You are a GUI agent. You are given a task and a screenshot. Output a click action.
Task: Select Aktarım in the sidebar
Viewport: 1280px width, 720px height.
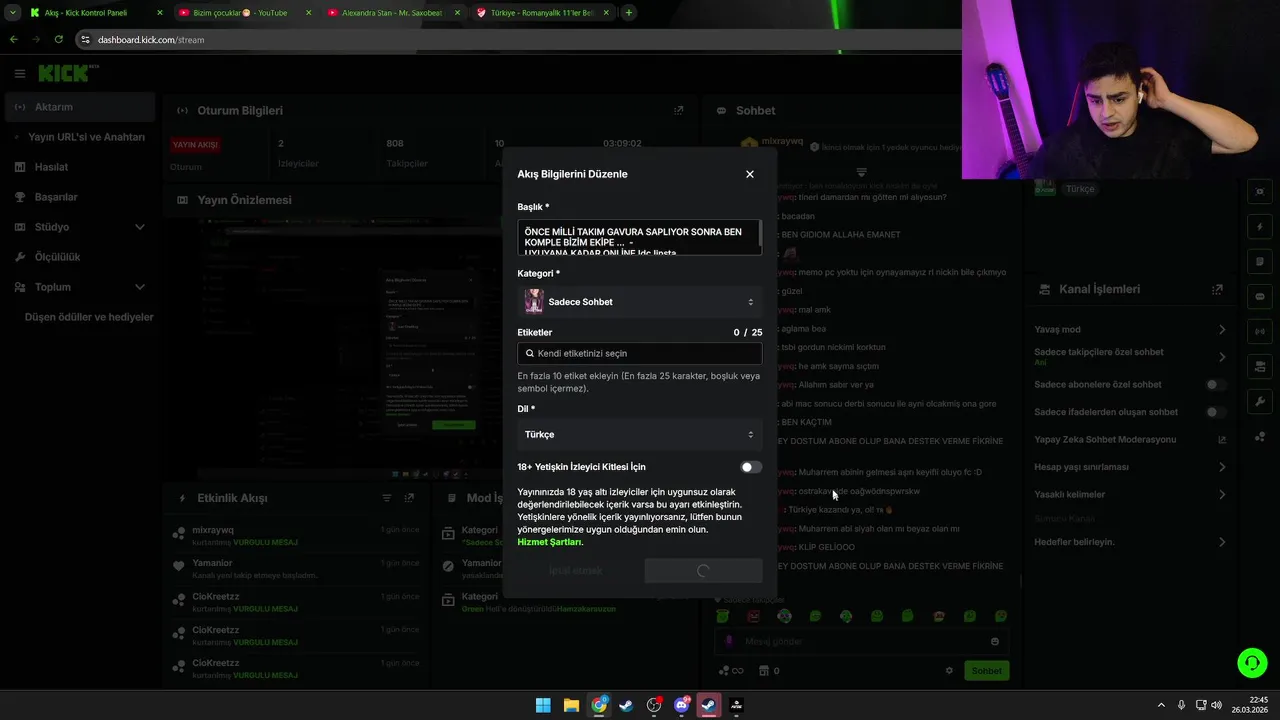point(79,107)
